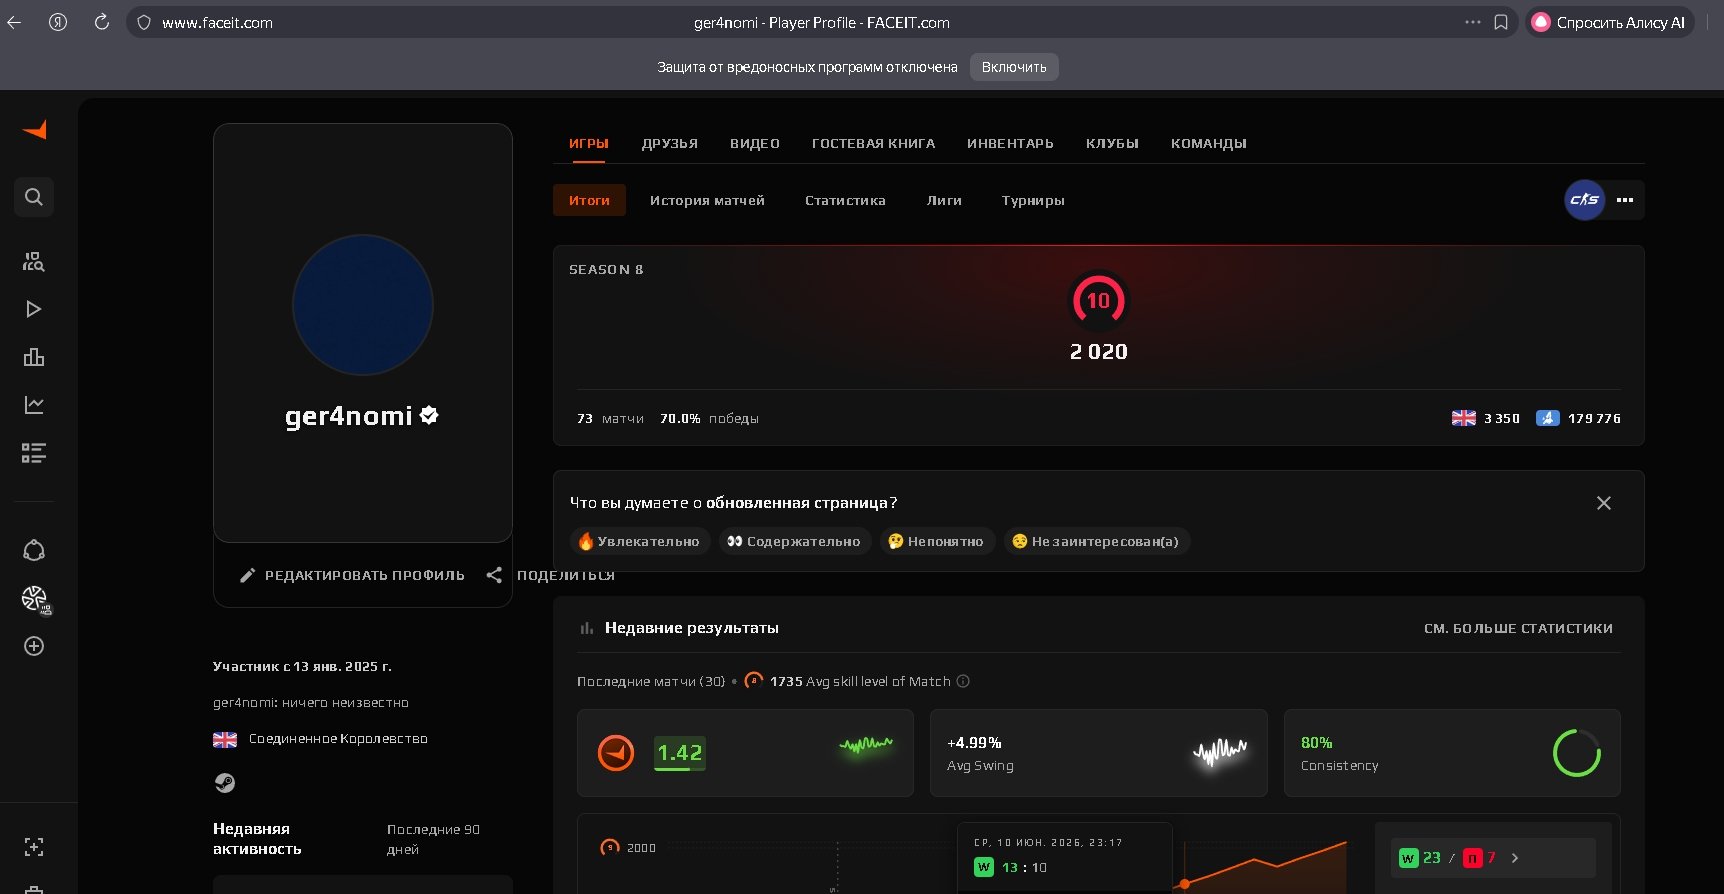The height and width of the screenshot is (894, 1724).
Task: Click the plus circle sidebar icon
Action: pos(34,646)
